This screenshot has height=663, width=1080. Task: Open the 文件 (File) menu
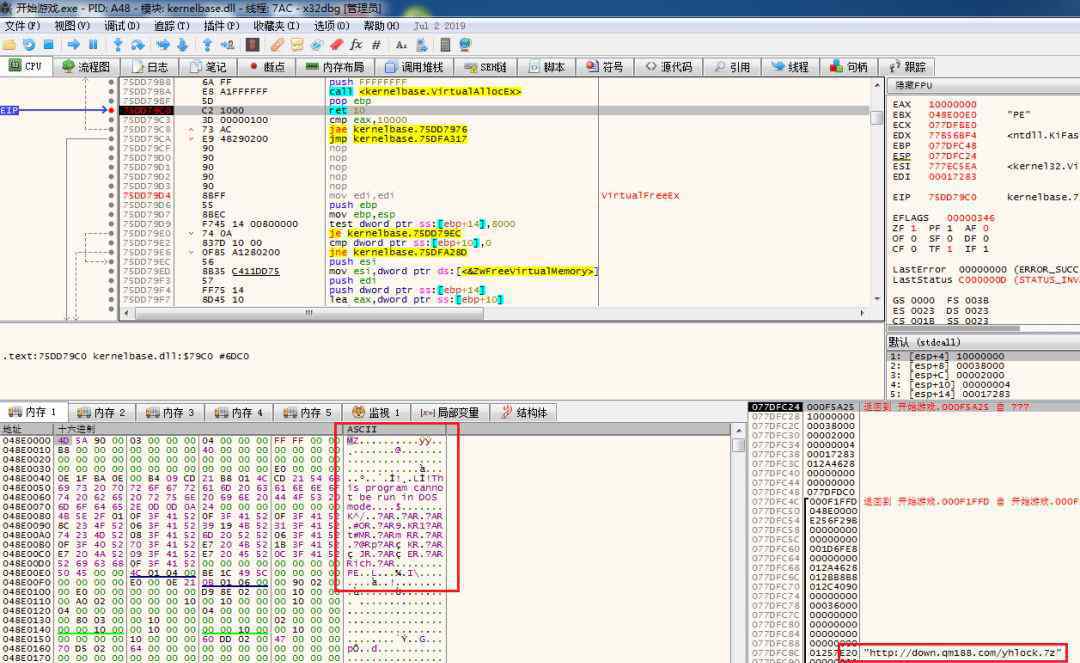click(22, 25)
